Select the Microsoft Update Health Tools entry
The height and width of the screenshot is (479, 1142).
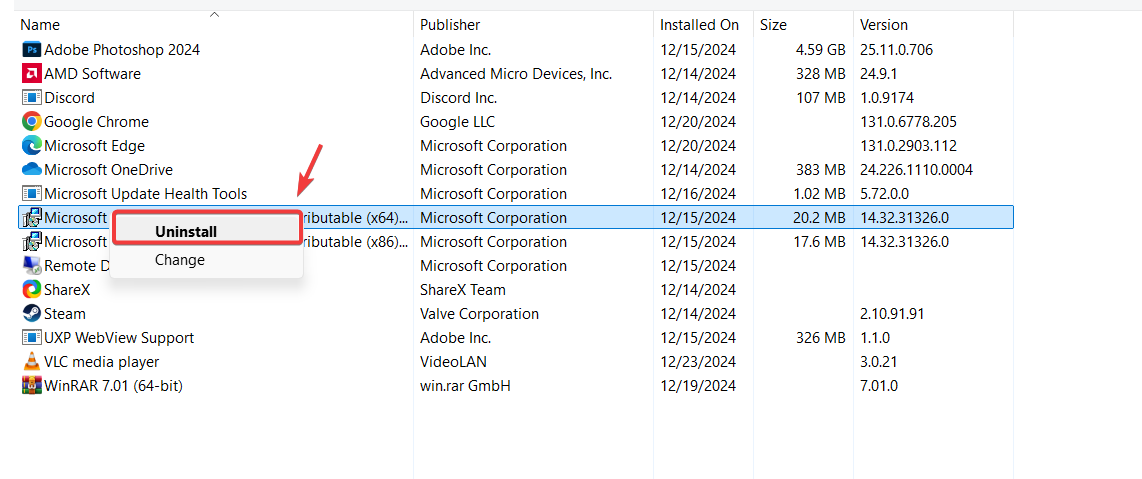tap(145, 194)
